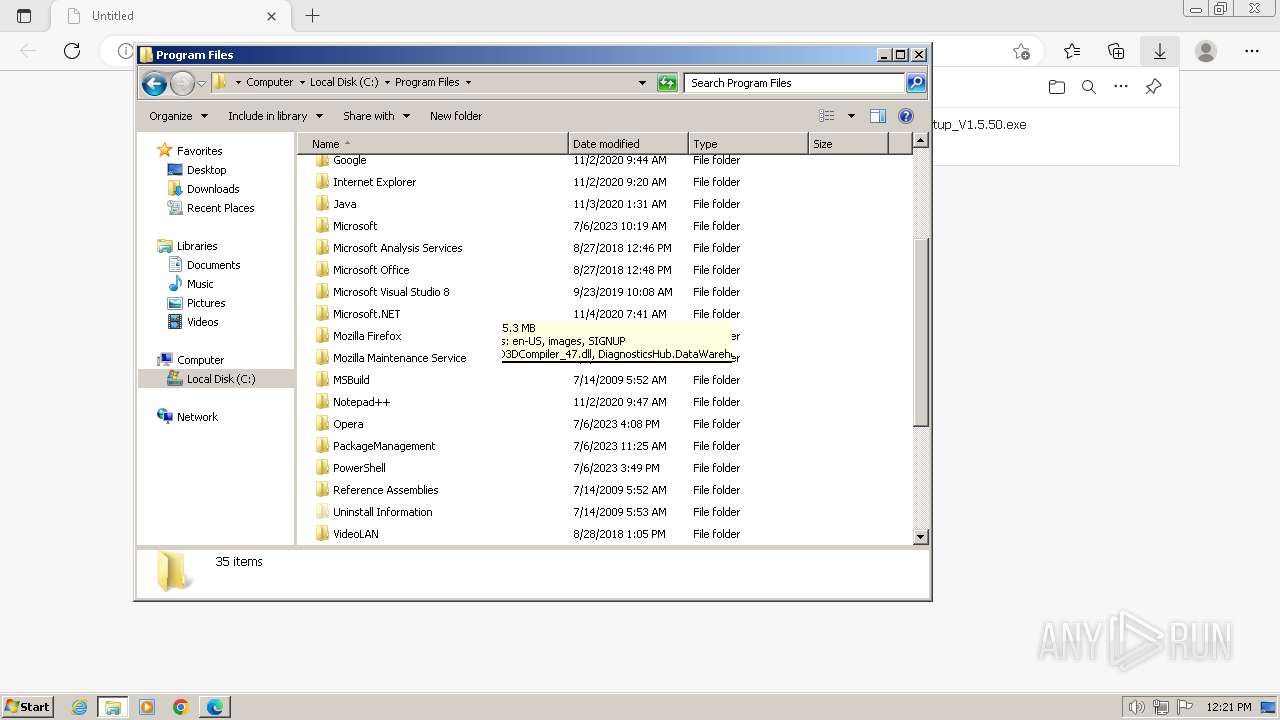Select the MSBuild folder icon
This screenshot has width=1280, height=720.
tap(322, 380)
